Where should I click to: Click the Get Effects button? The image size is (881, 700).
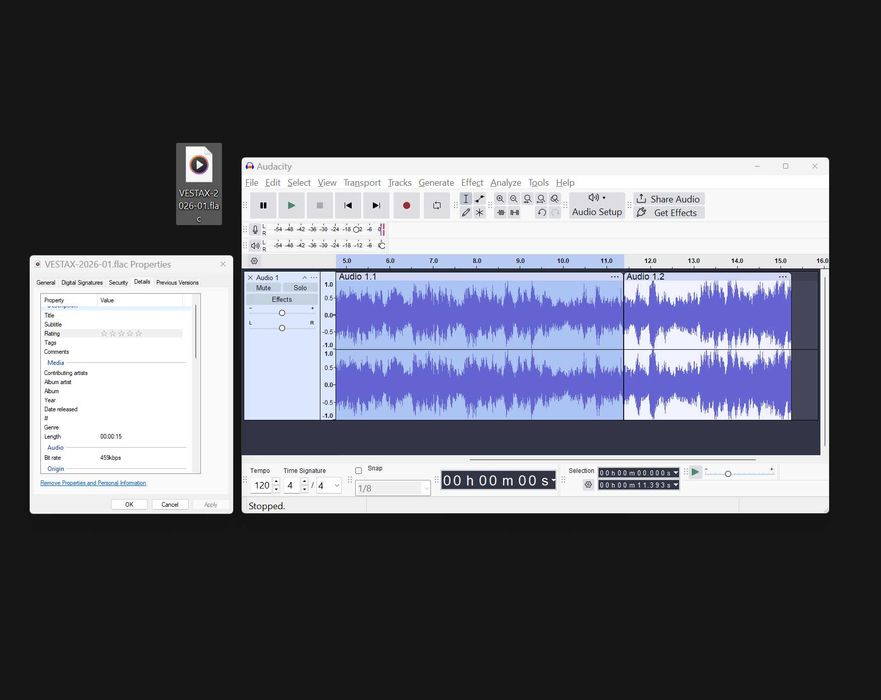tap(669, 212)
